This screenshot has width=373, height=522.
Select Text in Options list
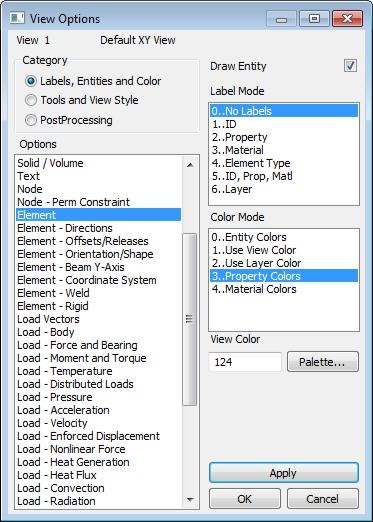point(99,176)
